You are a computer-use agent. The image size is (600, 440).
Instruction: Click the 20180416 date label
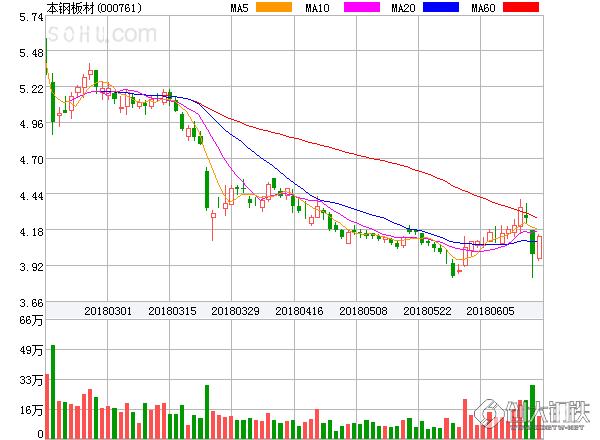click(299, 311)
